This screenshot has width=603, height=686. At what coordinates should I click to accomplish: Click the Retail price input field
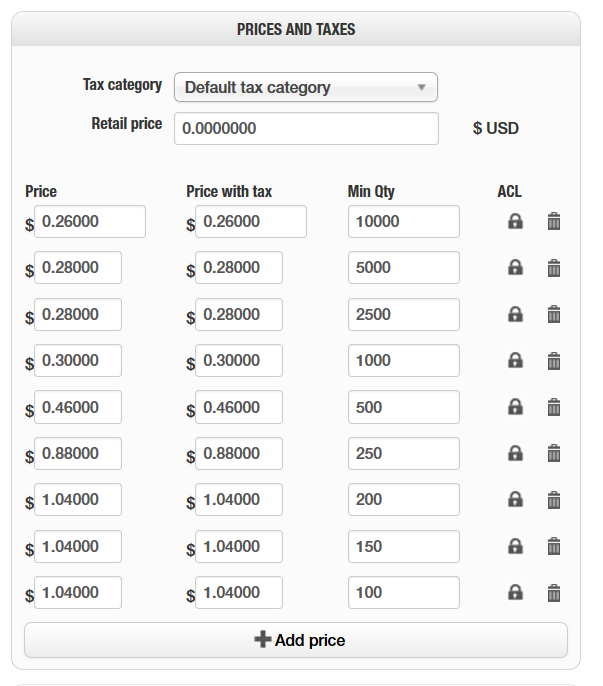tap(306, 128)
